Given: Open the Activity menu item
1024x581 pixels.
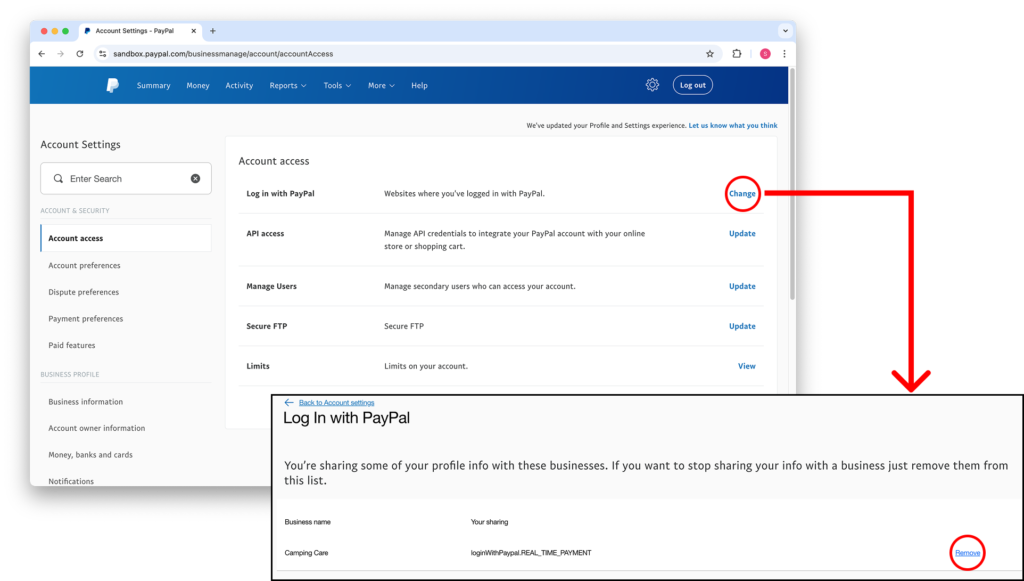Looking at the screenshot, I should [239, 86].
